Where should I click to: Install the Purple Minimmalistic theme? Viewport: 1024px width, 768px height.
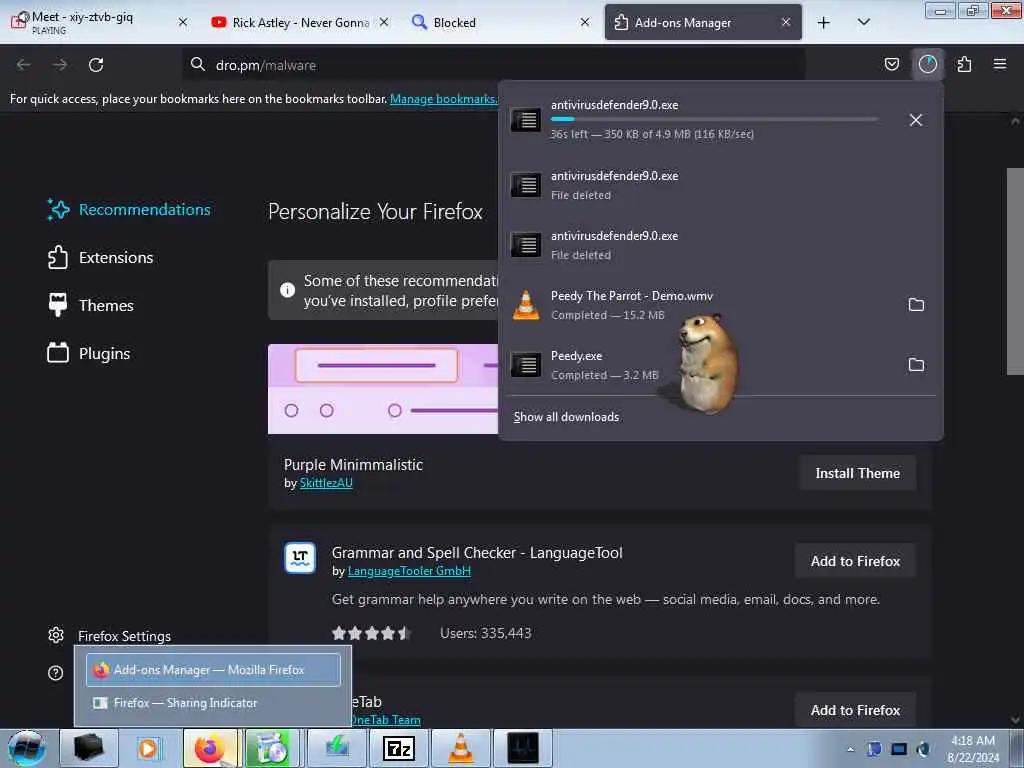click(857, 473)
